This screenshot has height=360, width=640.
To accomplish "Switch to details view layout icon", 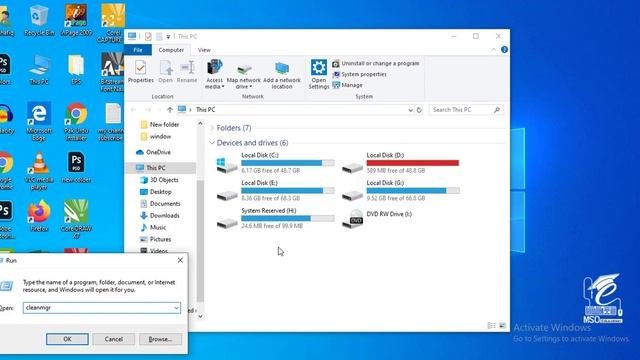I will [x=492, y=325].
